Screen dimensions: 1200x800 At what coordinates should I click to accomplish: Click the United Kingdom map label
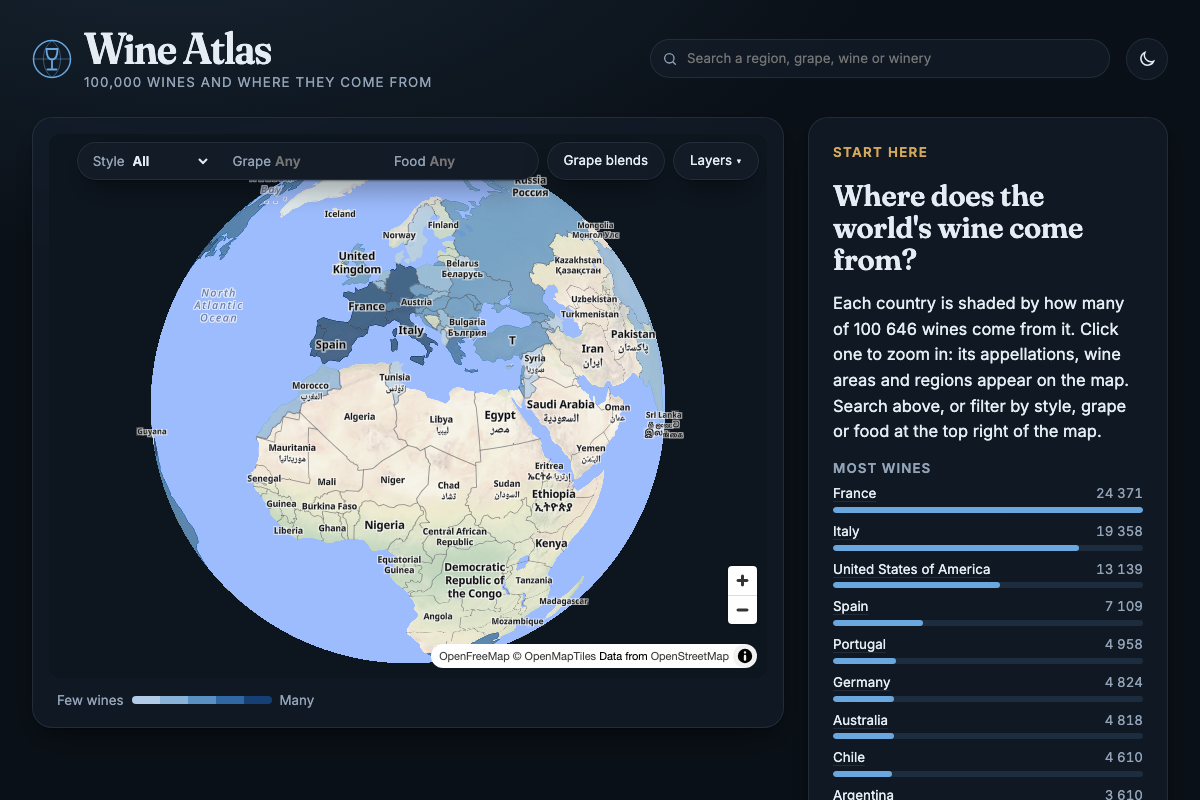point(357,262)
